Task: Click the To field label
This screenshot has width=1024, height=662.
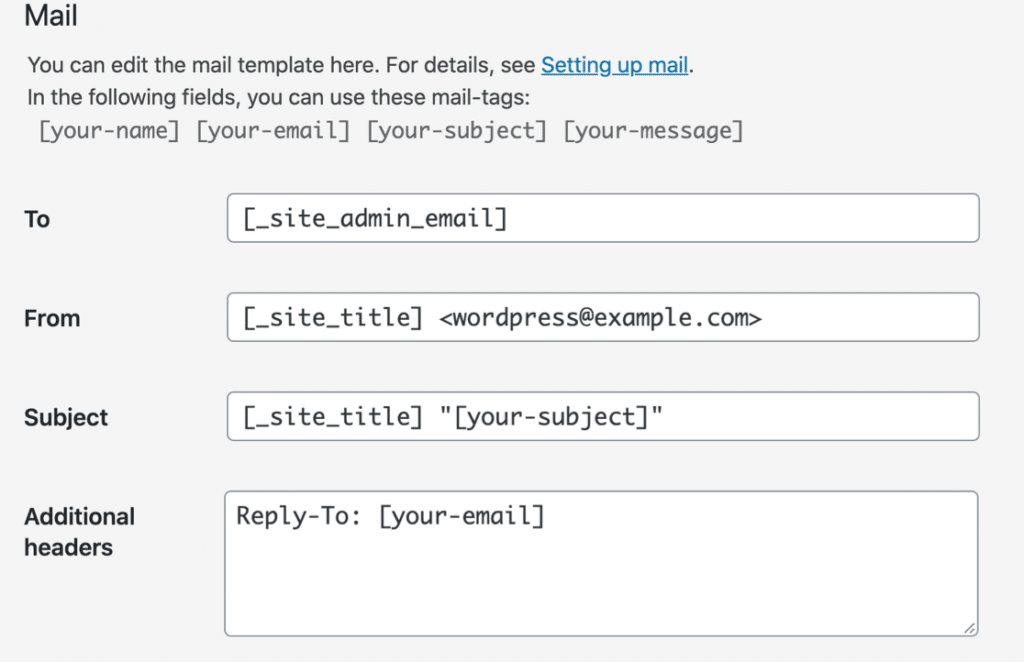Action: (x=36, y=219)
